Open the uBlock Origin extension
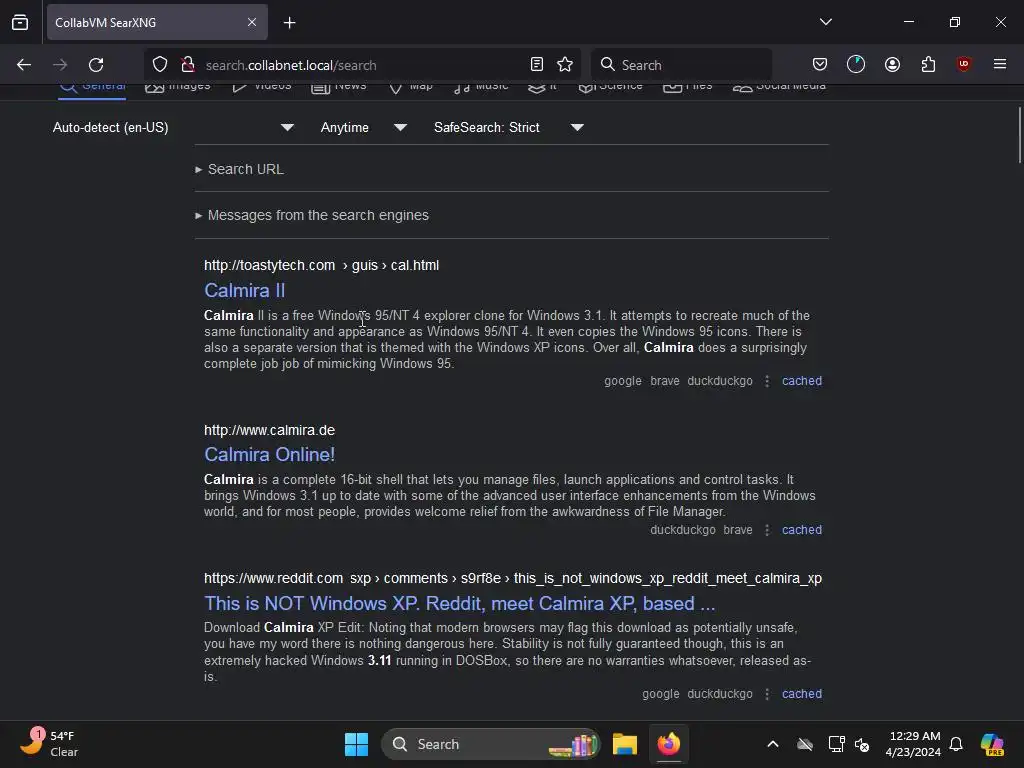Viewport: 1024px width, 768px height. [963, 65]
